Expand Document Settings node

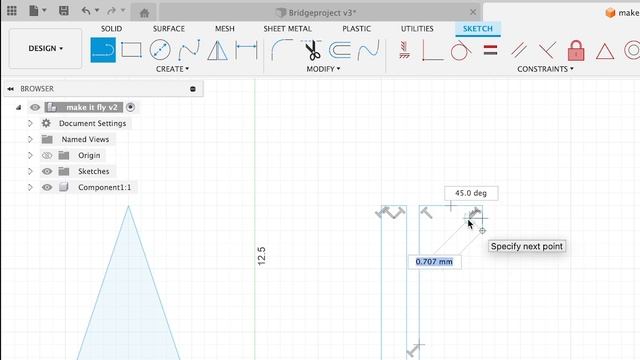(30, 123)
